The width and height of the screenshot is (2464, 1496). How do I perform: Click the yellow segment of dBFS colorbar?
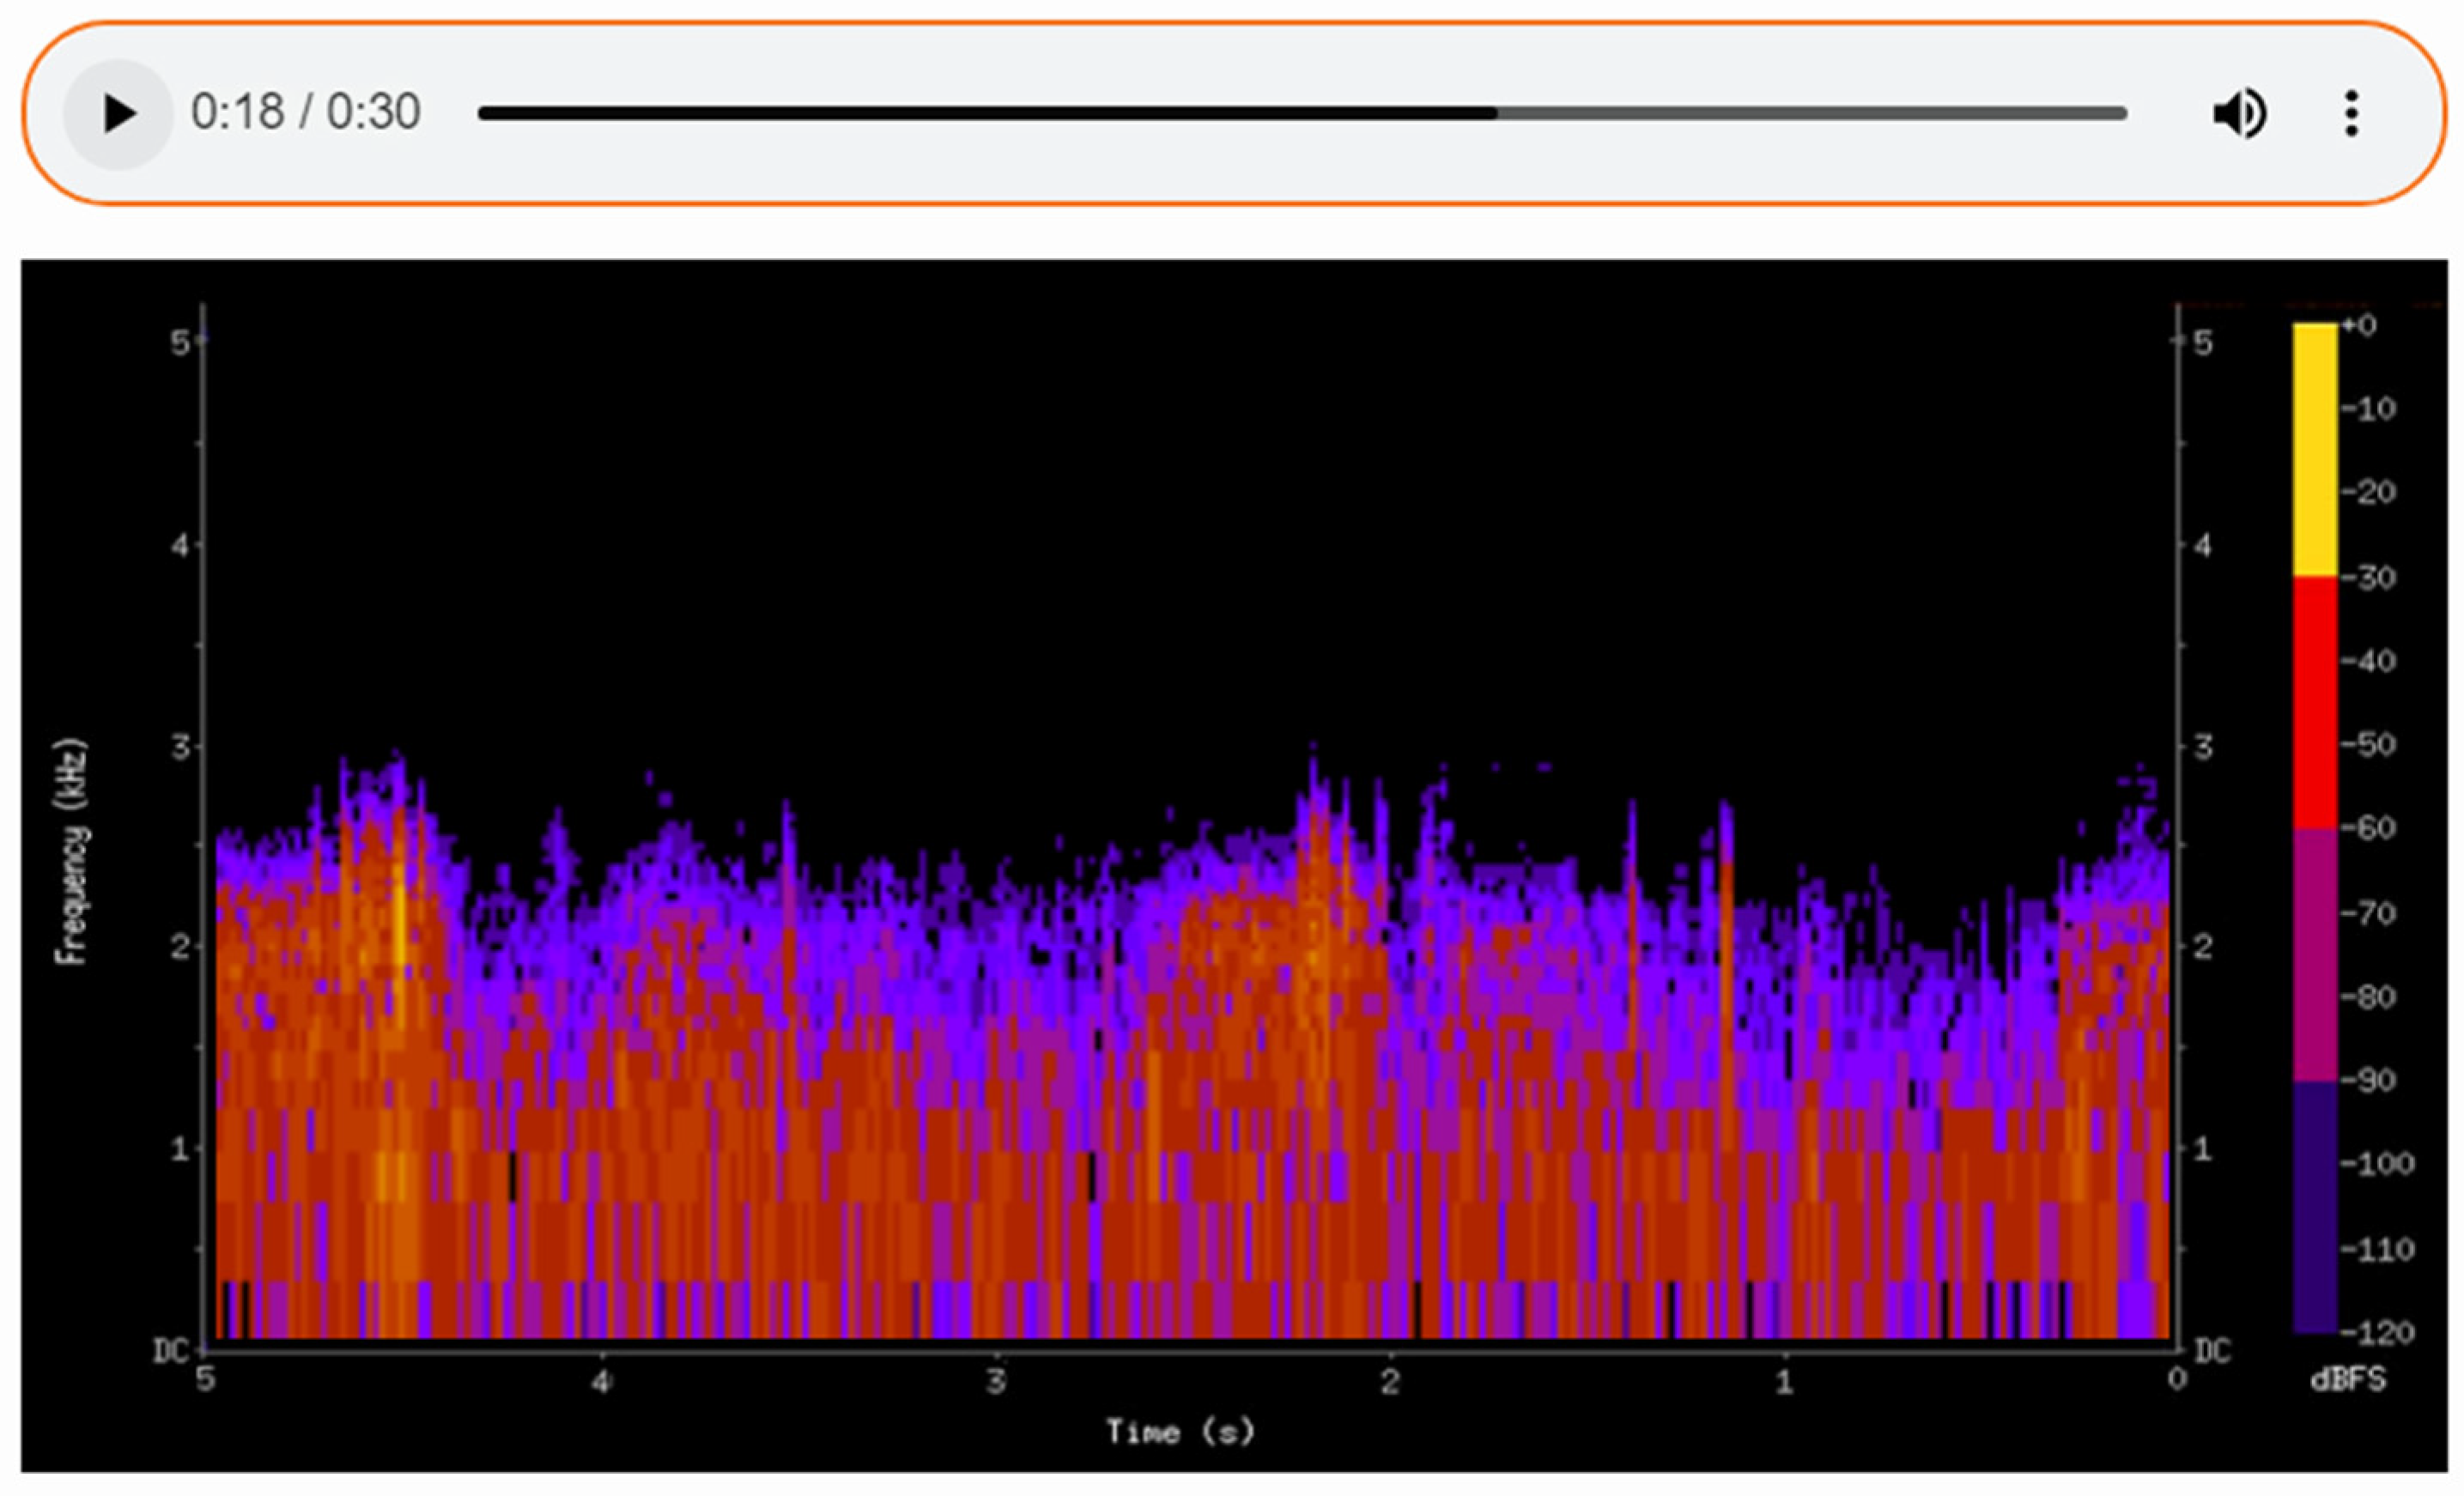click(x=2314, y=450)
